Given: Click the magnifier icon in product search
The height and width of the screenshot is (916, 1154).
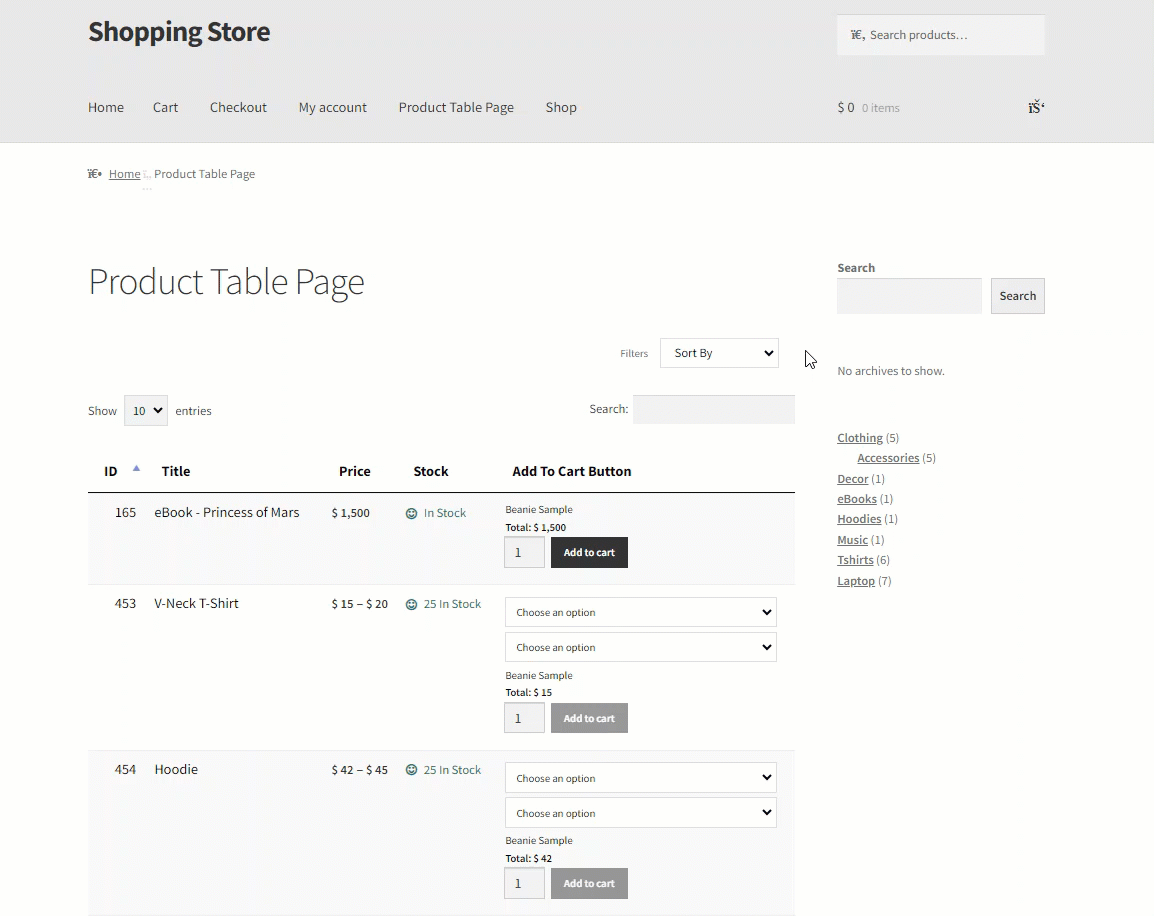Looking at the screenshot, I should (x=857, y=35).
